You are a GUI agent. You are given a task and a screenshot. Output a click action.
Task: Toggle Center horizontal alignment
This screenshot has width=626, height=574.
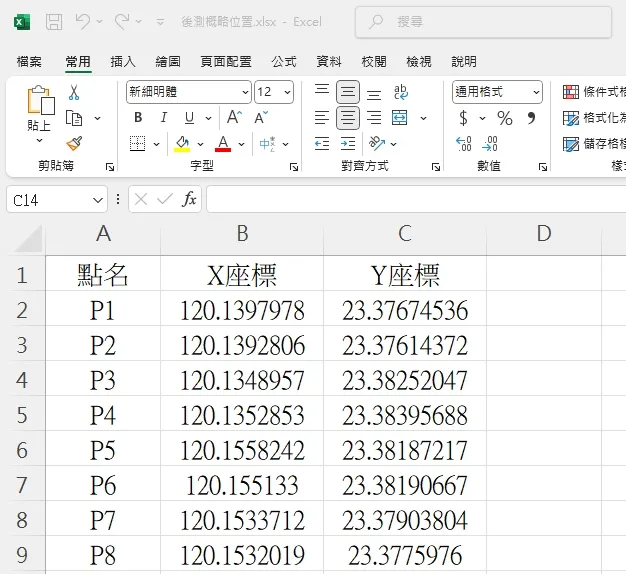coord(348,118)
